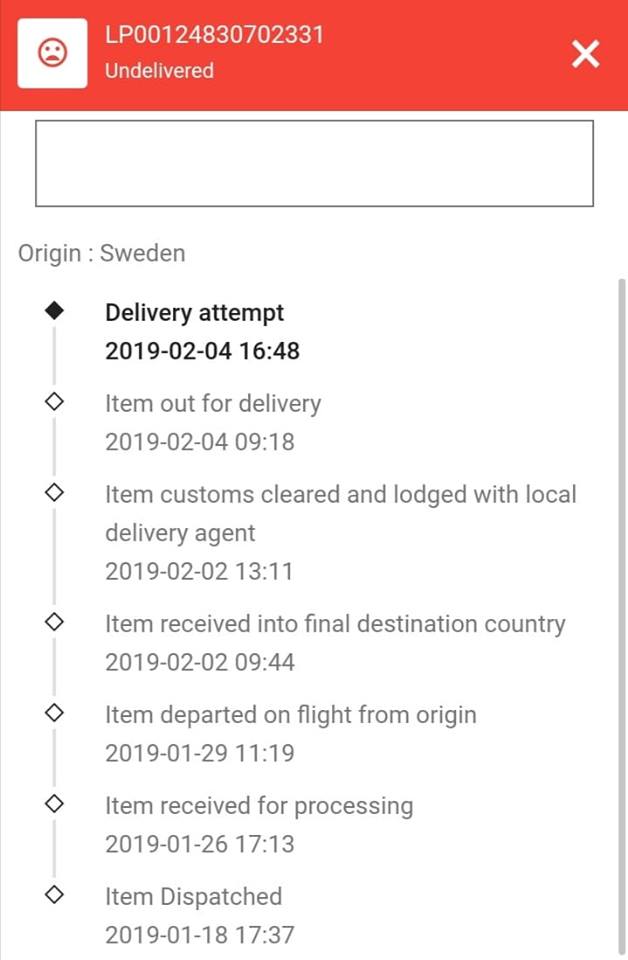628x960 pixels.
Task: Click the filled diamond marker for Delivery attempt
Action: coord(54,311)
